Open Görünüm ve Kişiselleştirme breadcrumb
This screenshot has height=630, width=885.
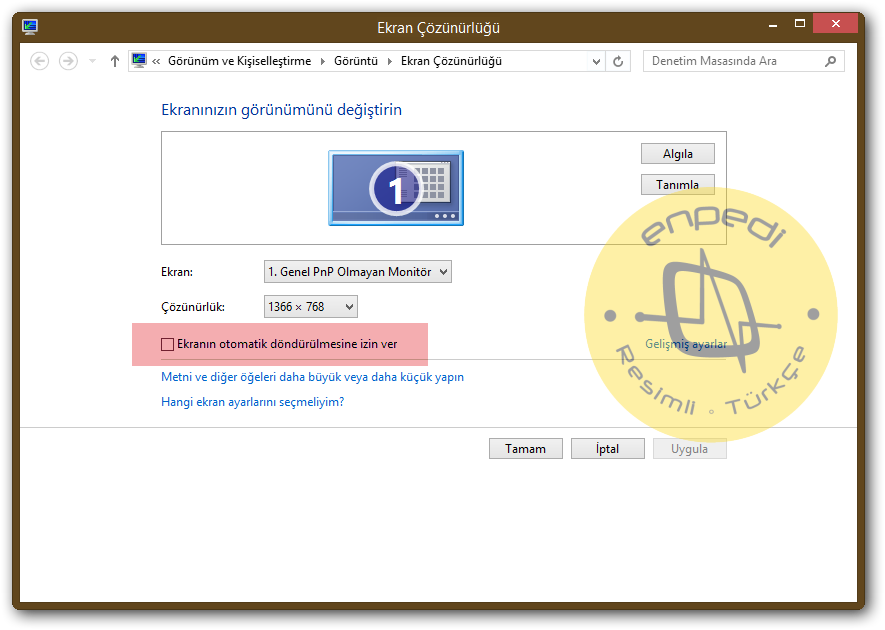pos(239,61)
